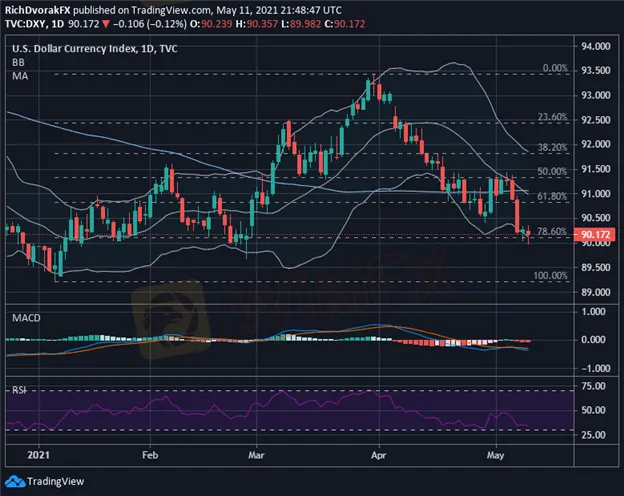Image resolution: width=624 pixels, height=496 pixels.
Task: Click the 61.80% Fibonacci level label
Action: pos(554,196)
